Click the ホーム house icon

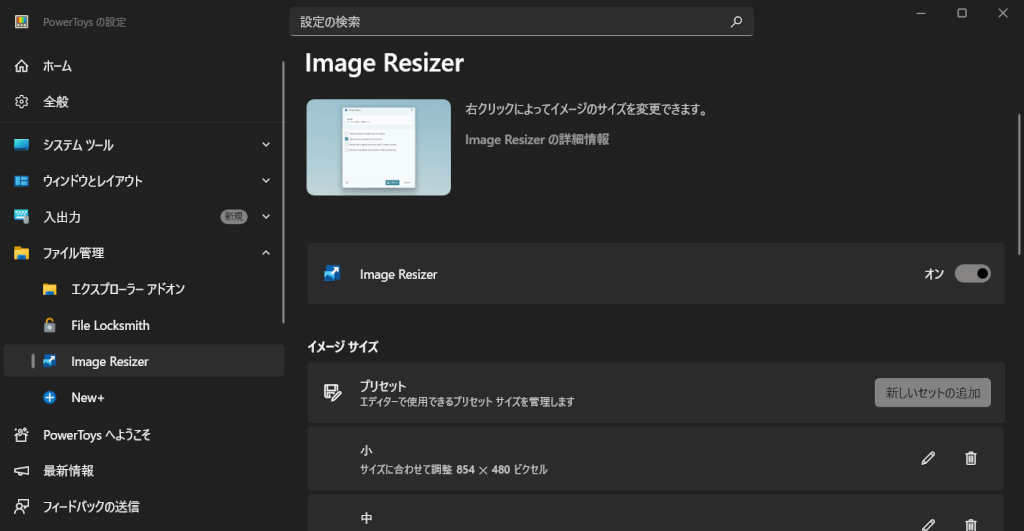[22, 66]
